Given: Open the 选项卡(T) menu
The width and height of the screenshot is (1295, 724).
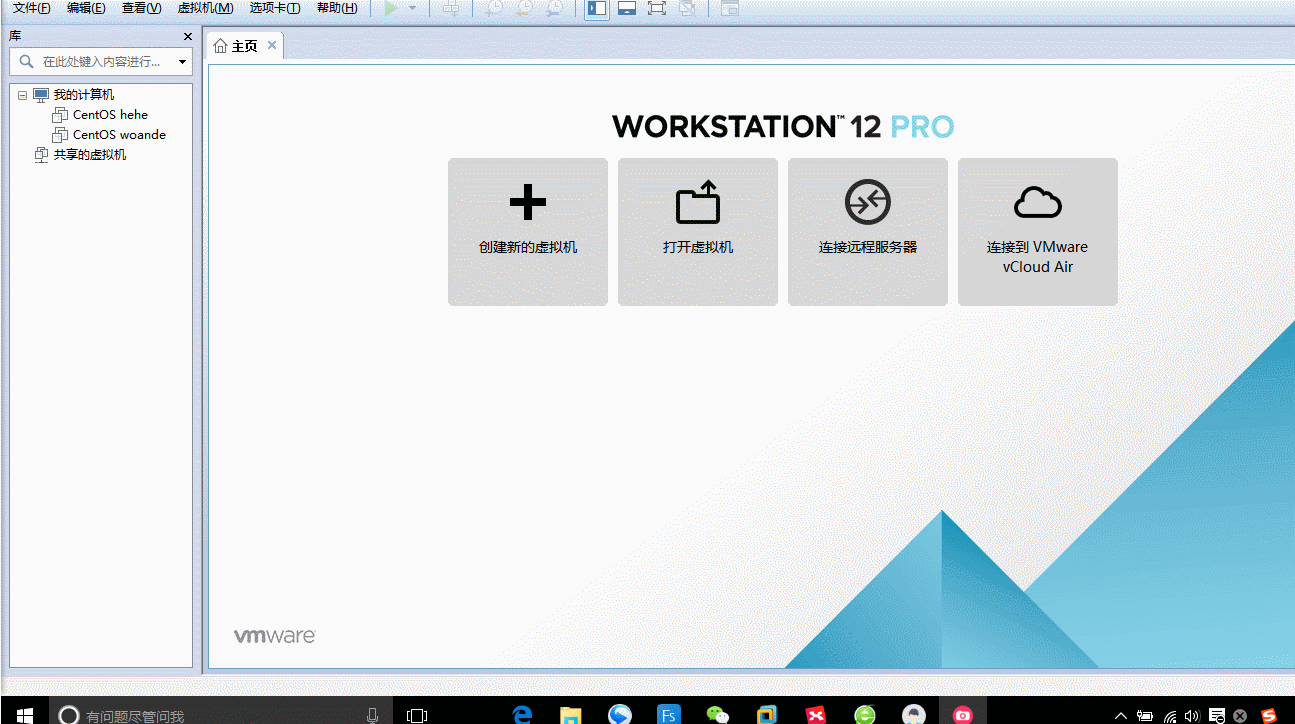Looking at the screenshot, I should pyautogui.click(x=275, y=8).
